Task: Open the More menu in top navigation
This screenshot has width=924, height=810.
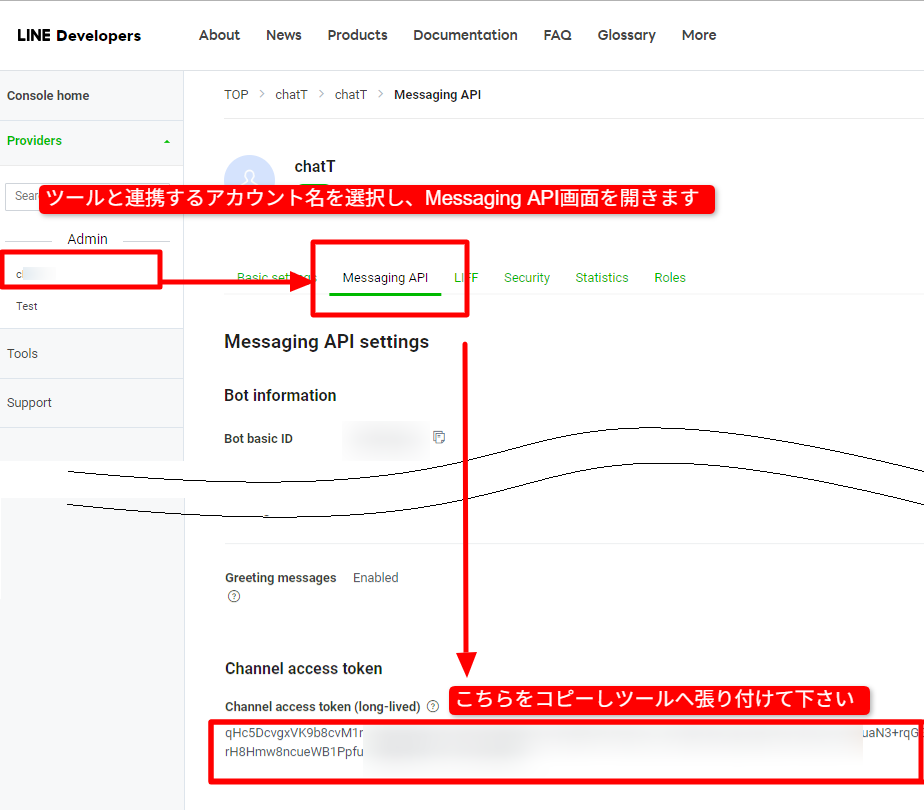Action: pos(698,35)
